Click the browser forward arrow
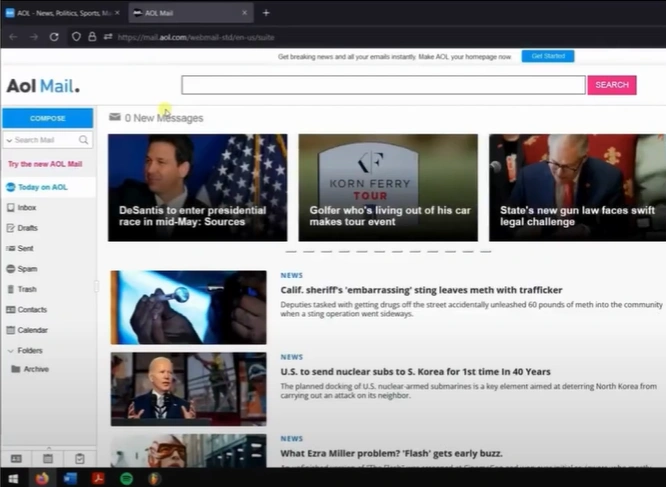 [34, 37]
